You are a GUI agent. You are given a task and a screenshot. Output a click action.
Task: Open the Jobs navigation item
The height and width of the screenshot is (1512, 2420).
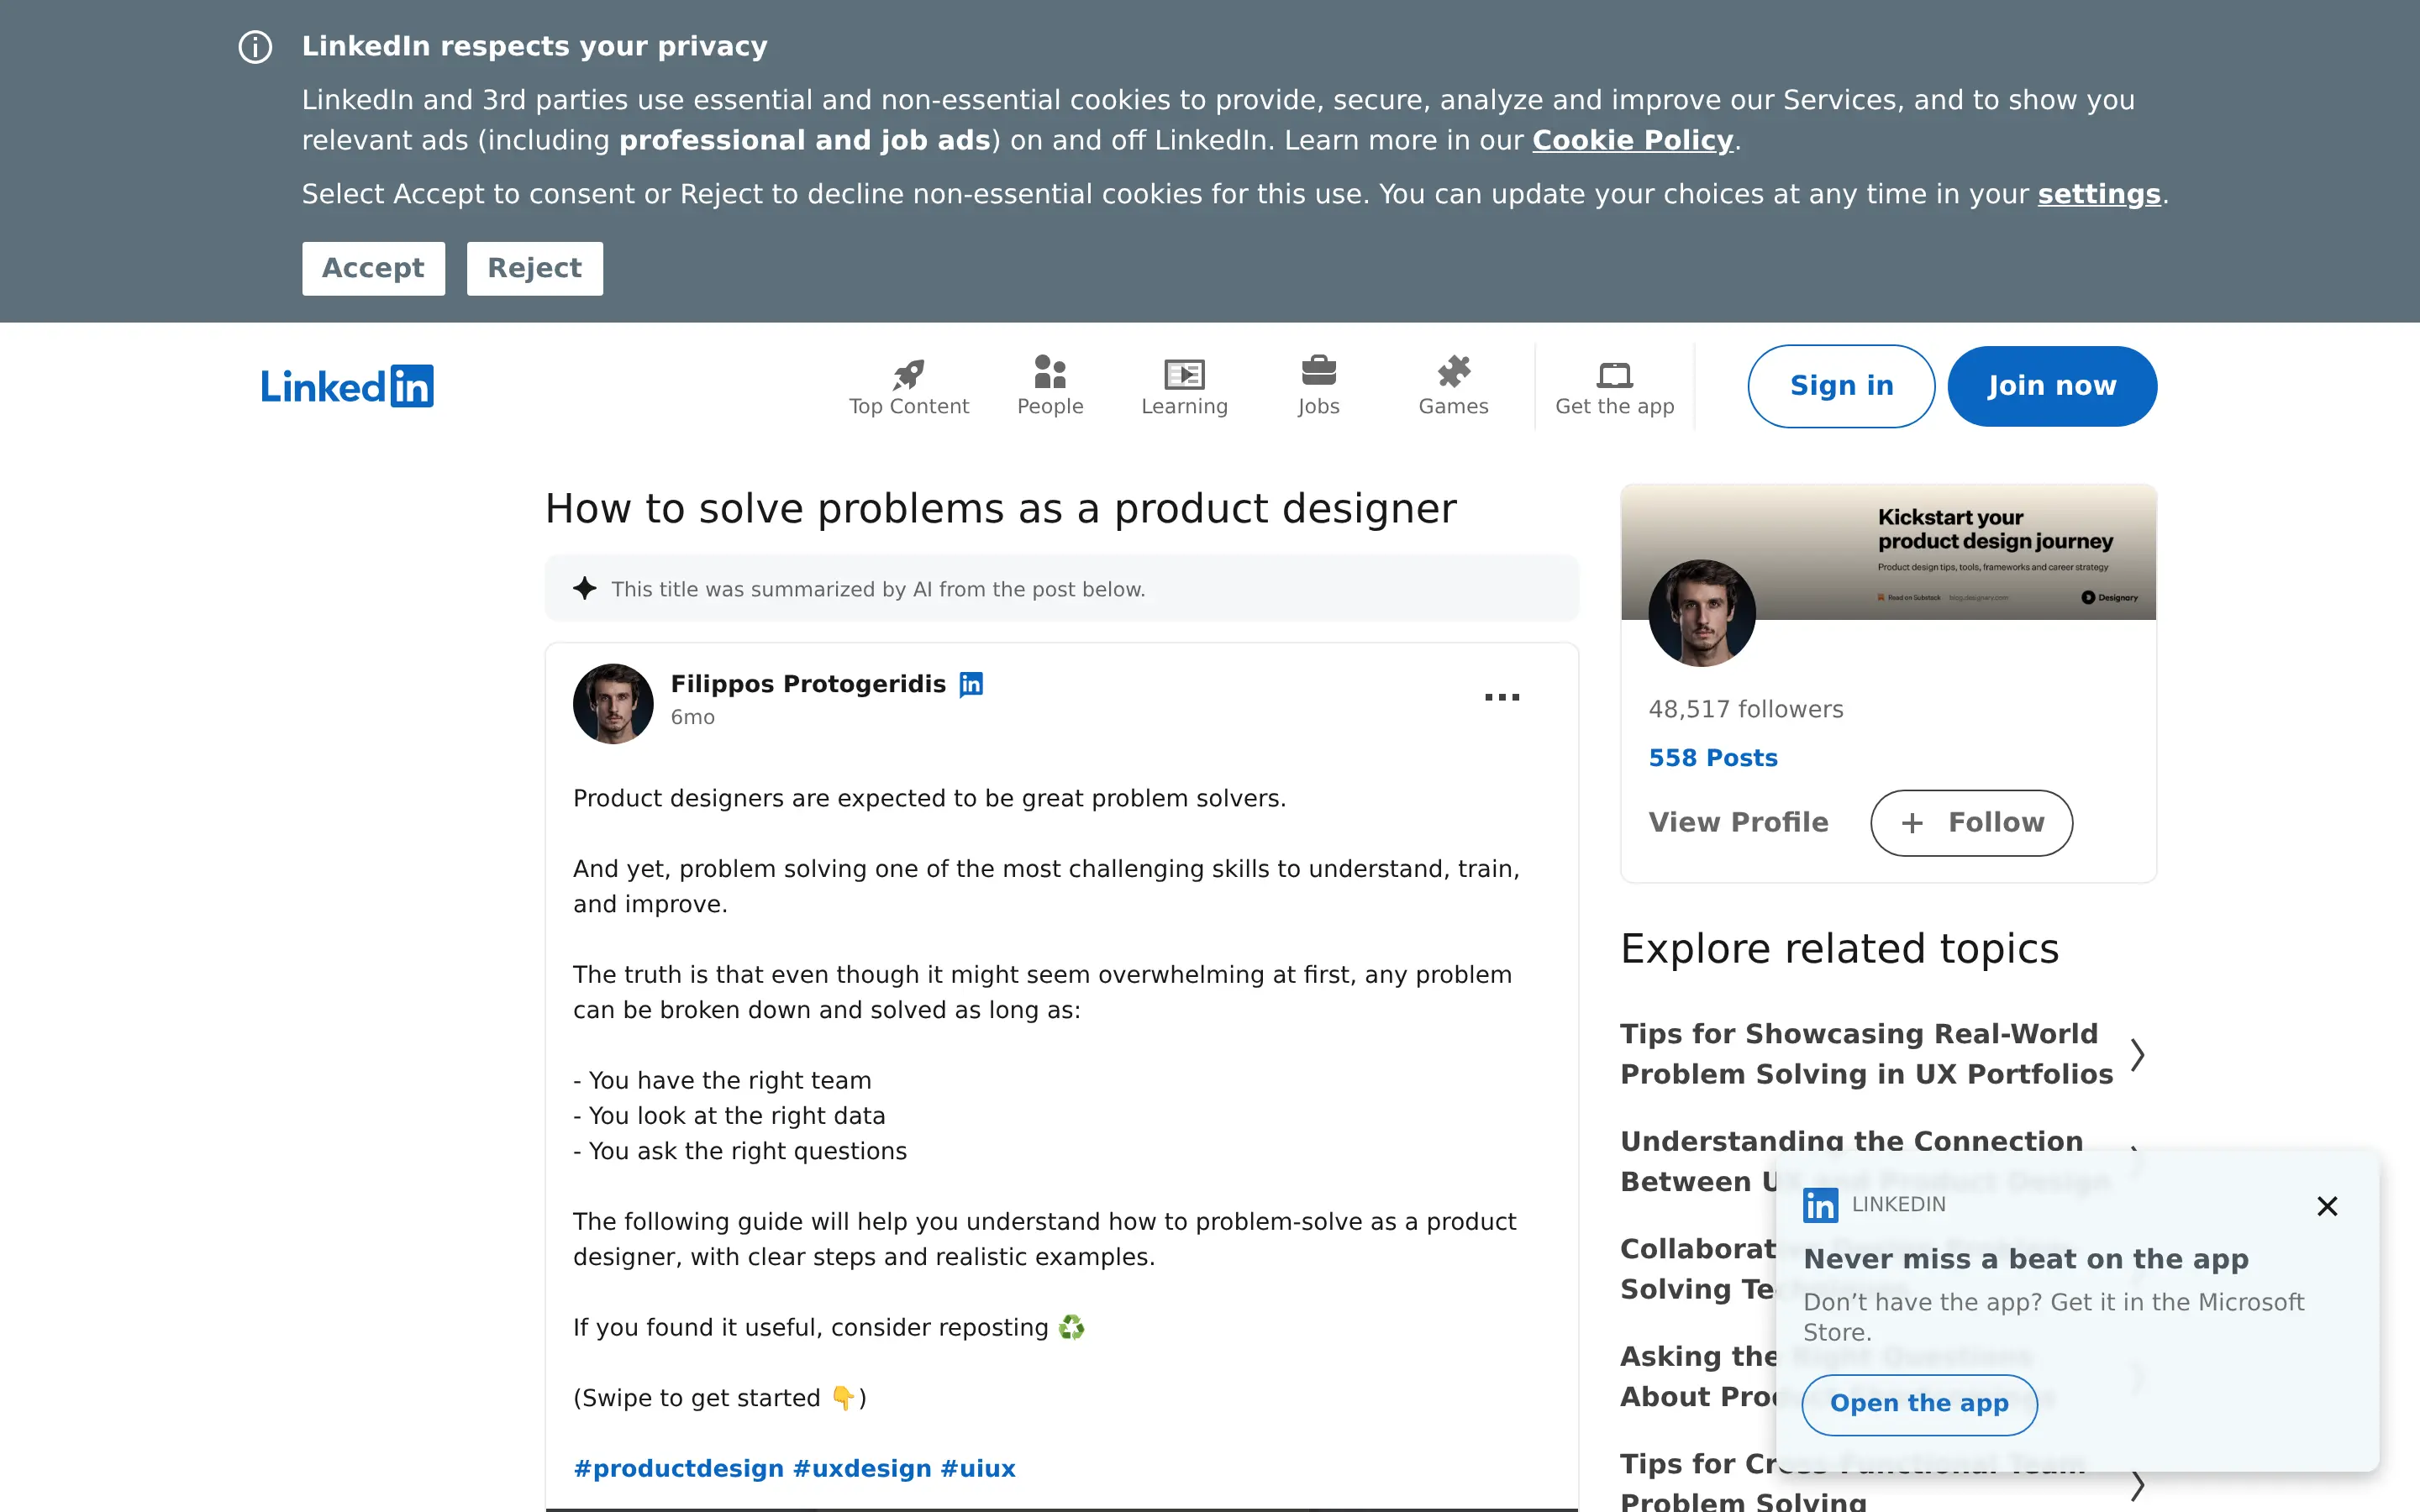[x=1319, y=373]
